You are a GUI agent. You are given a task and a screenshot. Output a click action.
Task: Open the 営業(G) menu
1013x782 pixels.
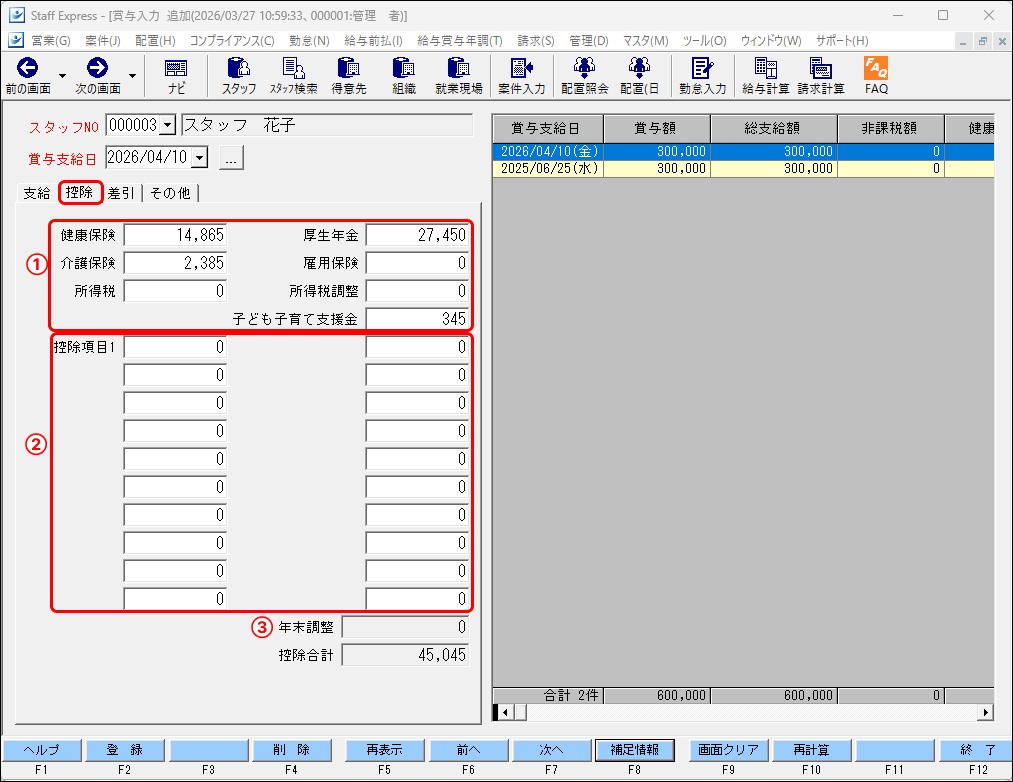pos(50,41)
